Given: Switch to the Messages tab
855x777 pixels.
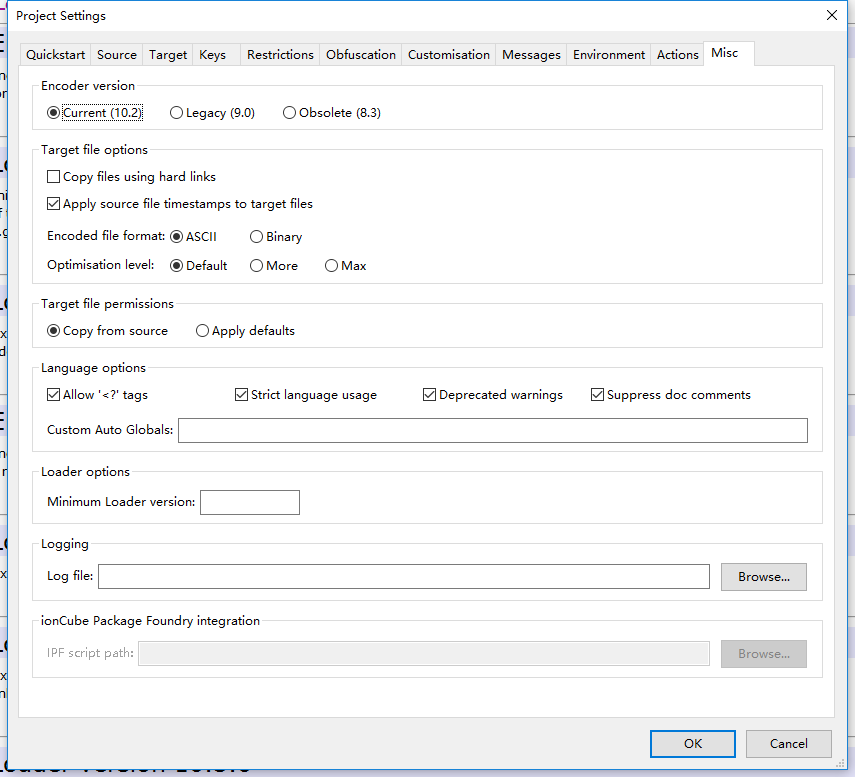Looking at the screenshot, I should (531, 55).
